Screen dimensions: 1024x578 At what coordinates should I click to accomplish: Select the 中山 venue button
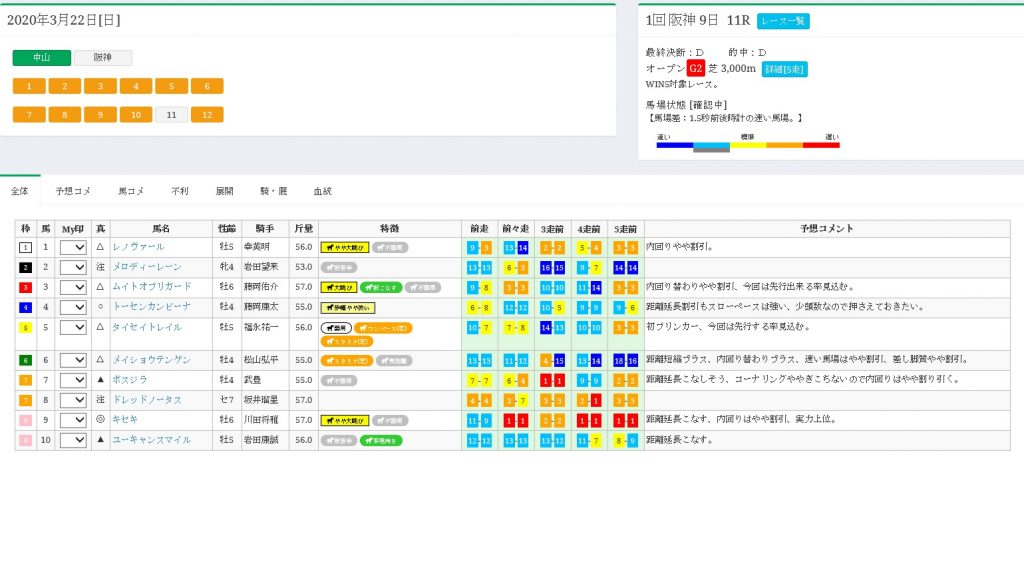(x=41, y=58)
